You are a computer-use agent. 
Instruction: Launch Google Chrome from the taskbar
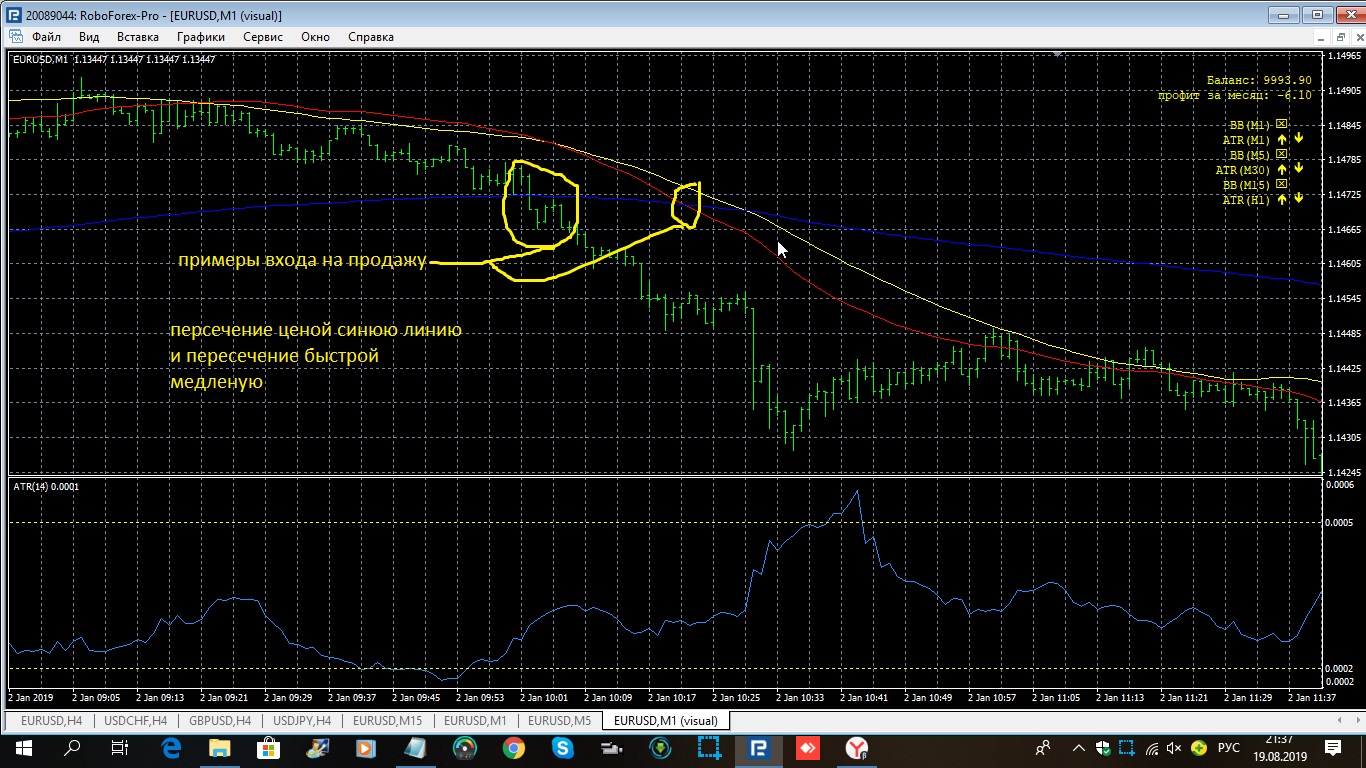[514, 748]
